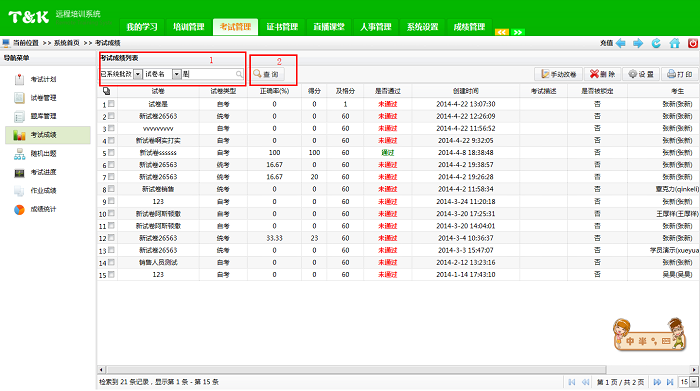Go to the previous page icon

585,382
